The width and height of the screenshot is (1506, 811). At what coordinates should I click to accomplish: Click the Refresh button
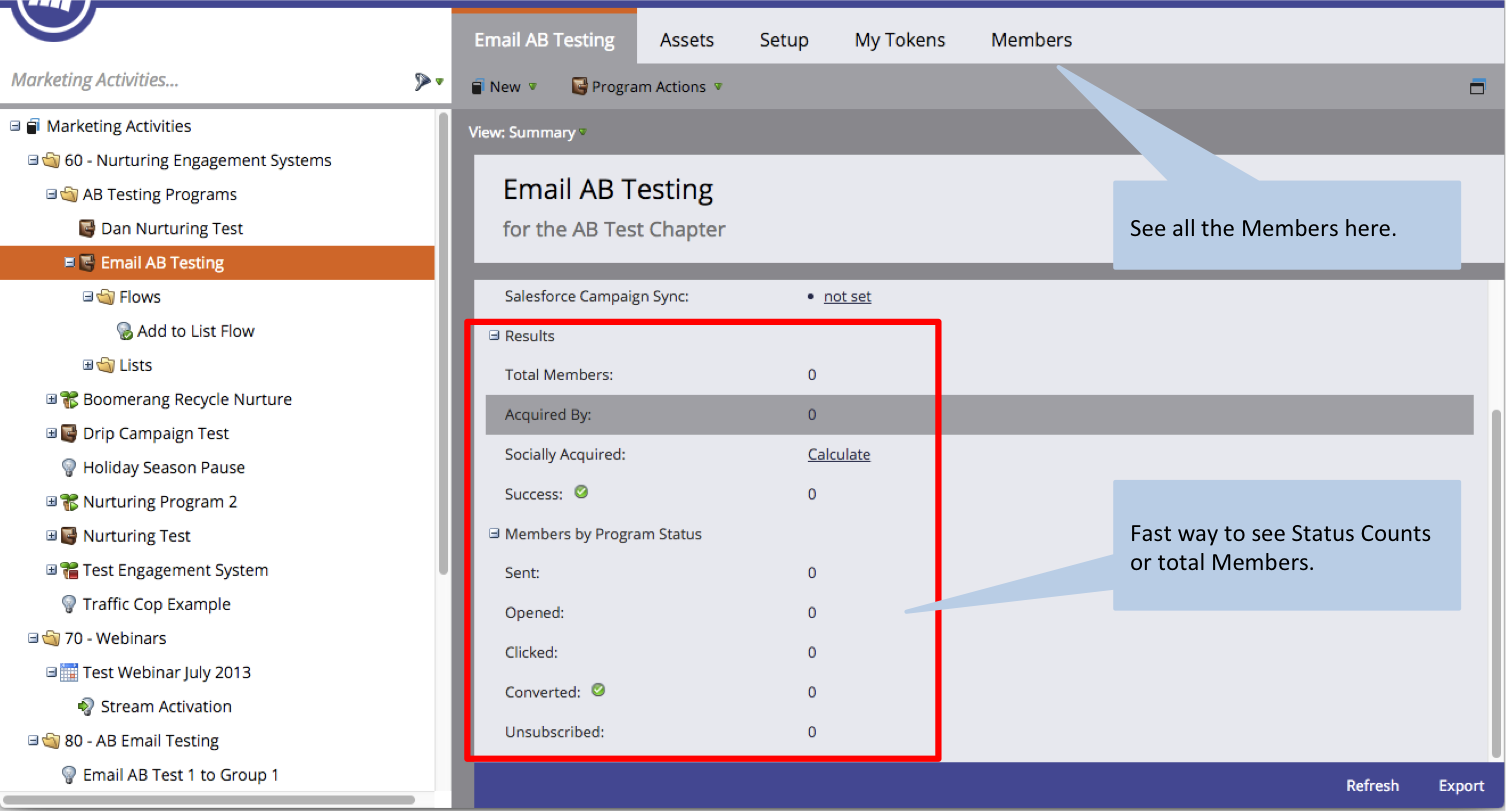pyautogui.click(x=1372, y=785)
